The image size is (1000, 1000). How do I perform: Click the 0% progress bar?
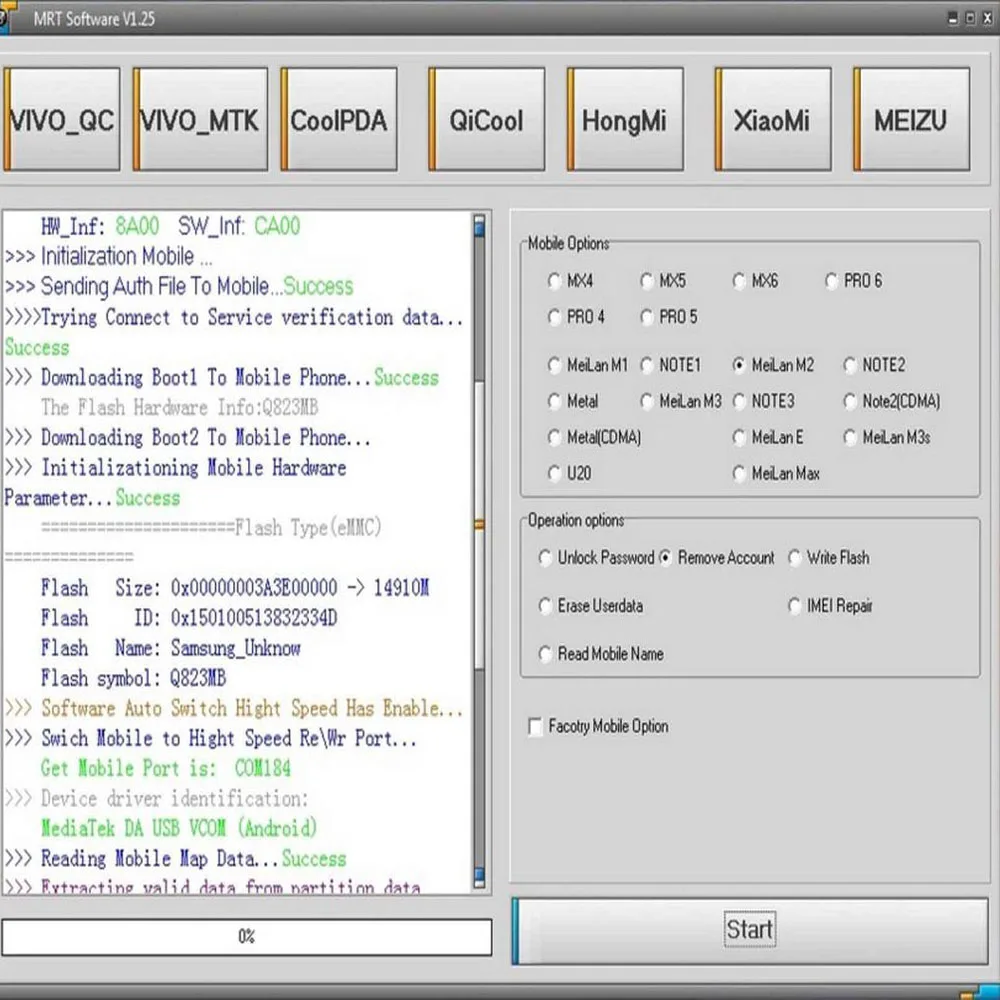click(x=246, y=937)
